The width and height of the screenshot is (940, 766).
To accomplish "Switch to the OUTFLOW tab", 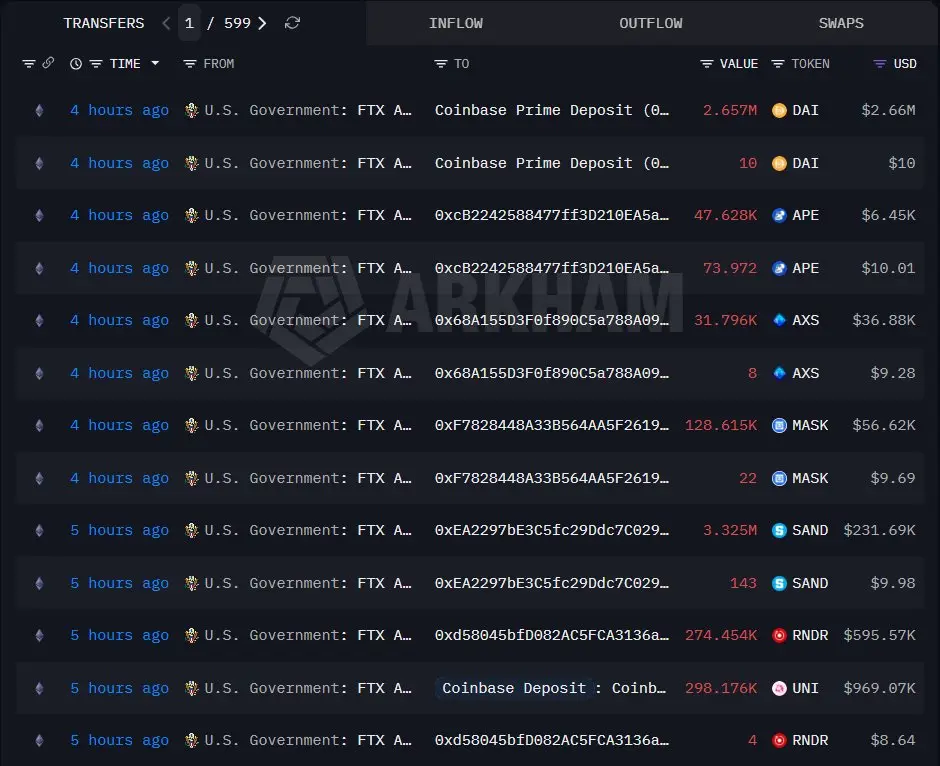I will point(650,23).
